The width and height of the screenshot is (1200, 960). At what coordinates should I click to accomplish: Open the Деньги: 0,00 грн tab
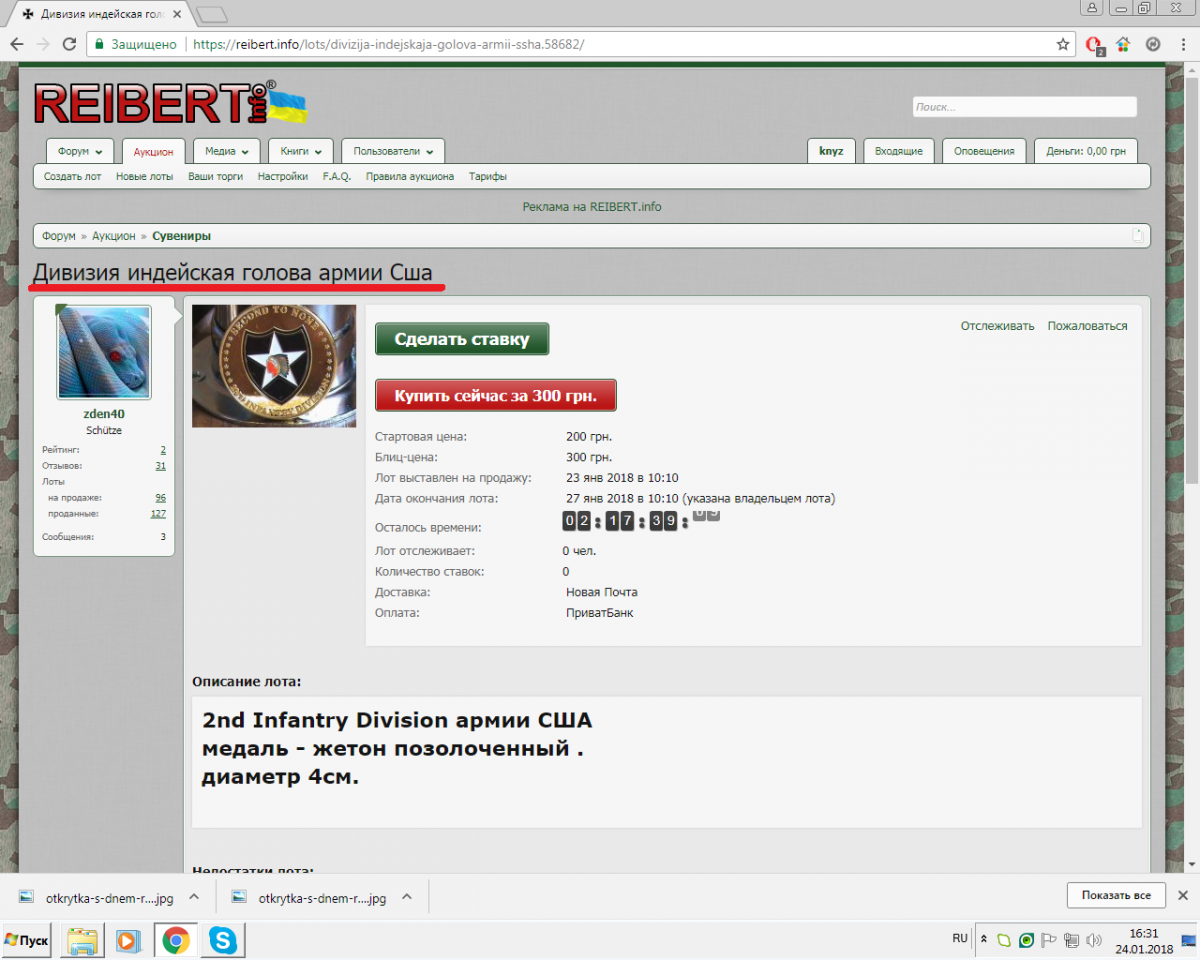click(x=1086, y=151)
